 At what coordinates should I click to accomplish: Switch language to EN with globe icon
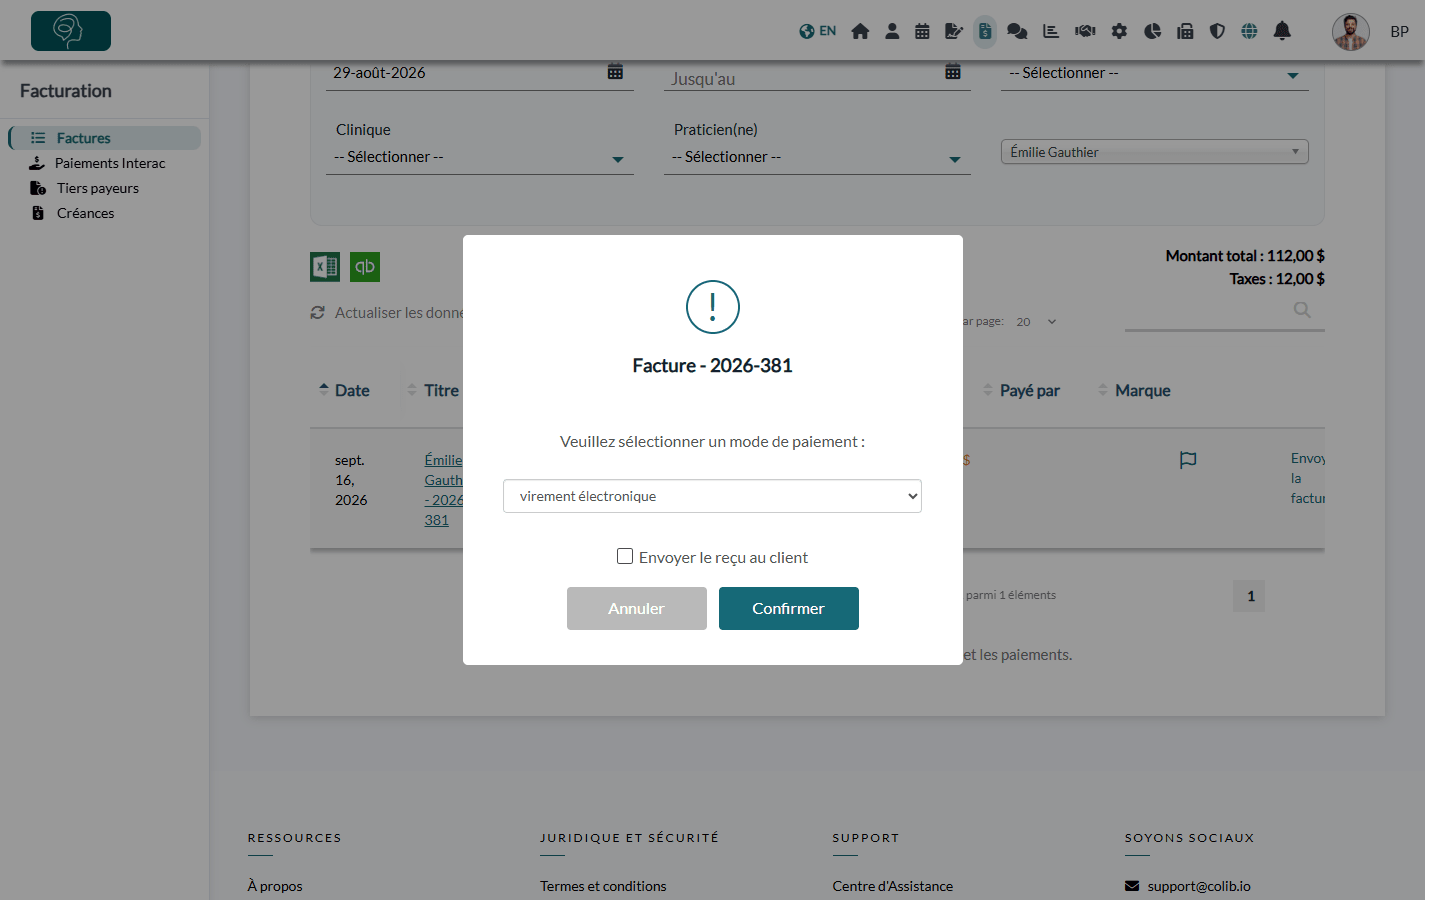point(817,31)
